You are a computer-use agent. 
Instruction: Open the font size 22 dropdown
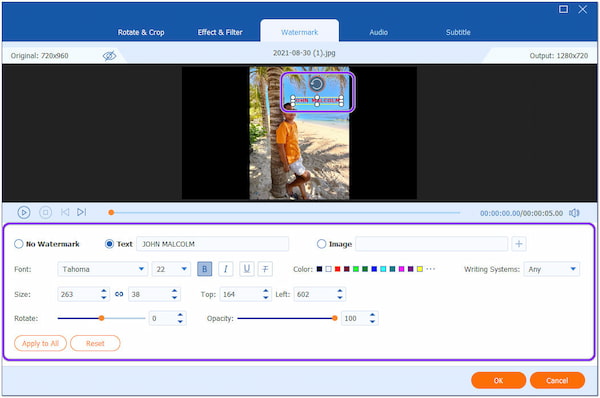tap(171, 269)
